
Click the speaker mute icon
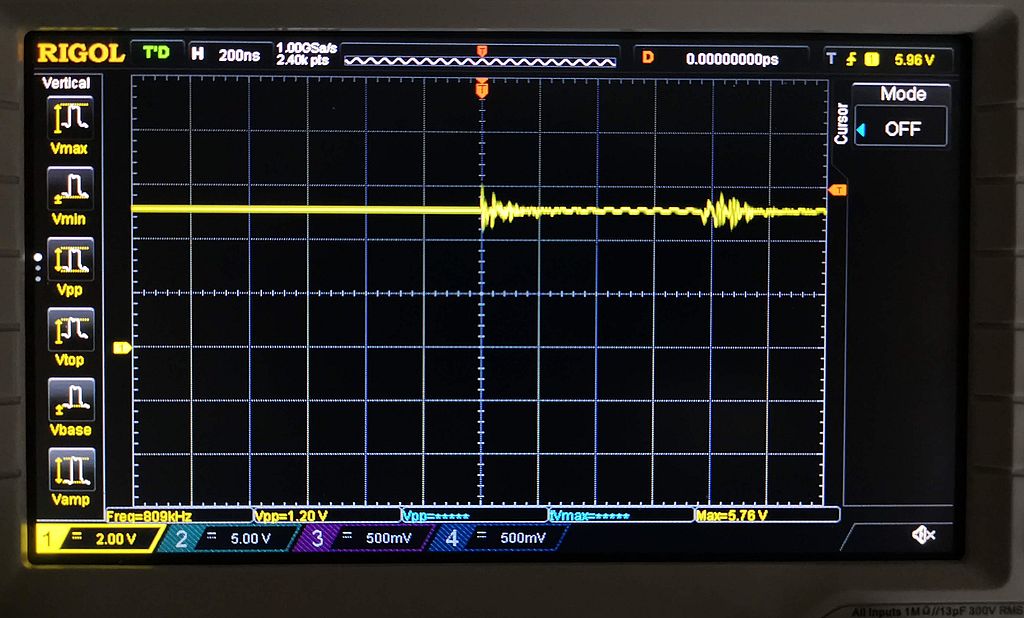point(923,536)
